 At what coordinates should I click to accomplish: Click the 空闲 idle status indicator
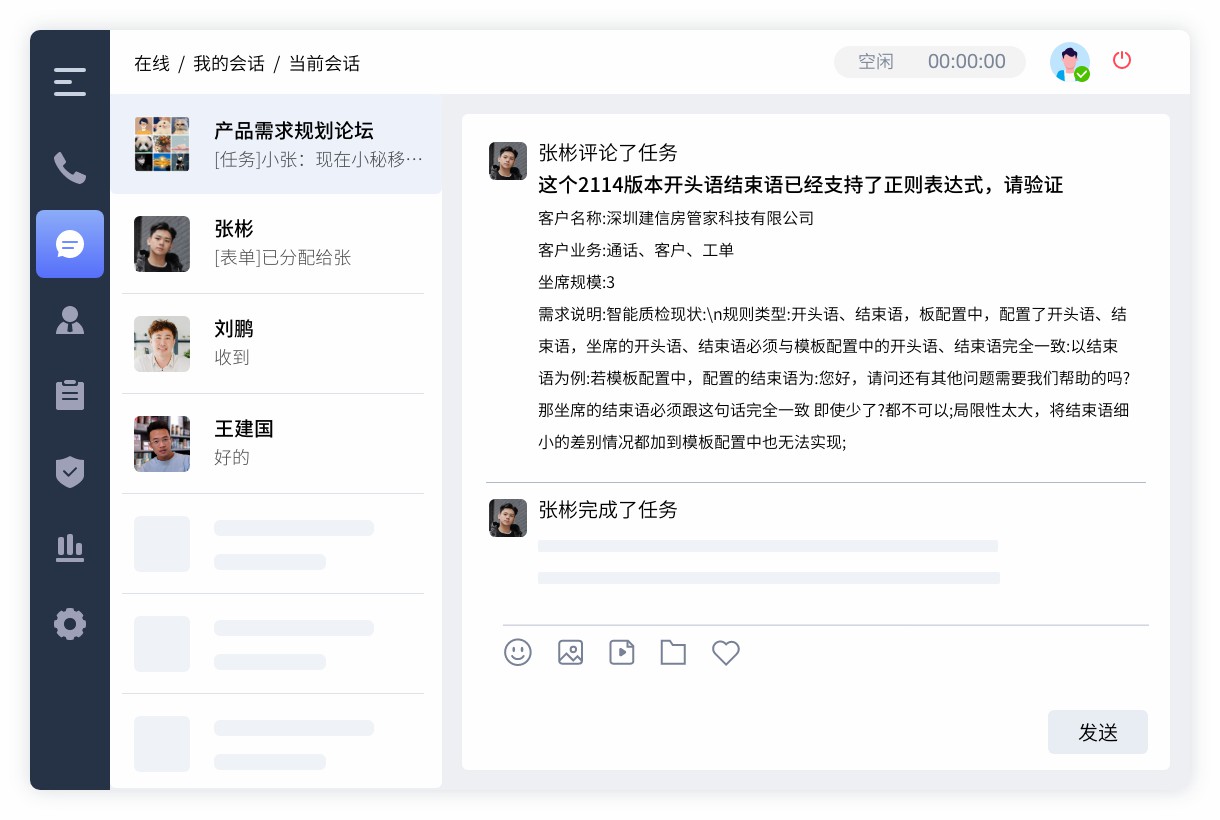click(876, 61)
